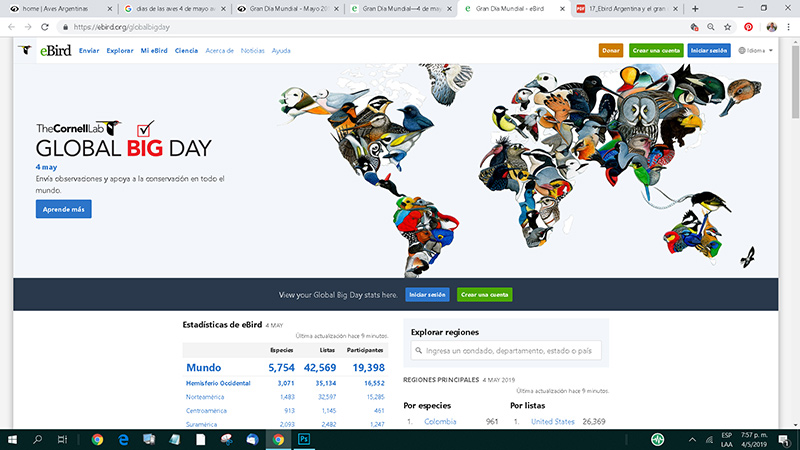
Task: Click the Explorar regiones search field
Action: [x=505, y=351]
